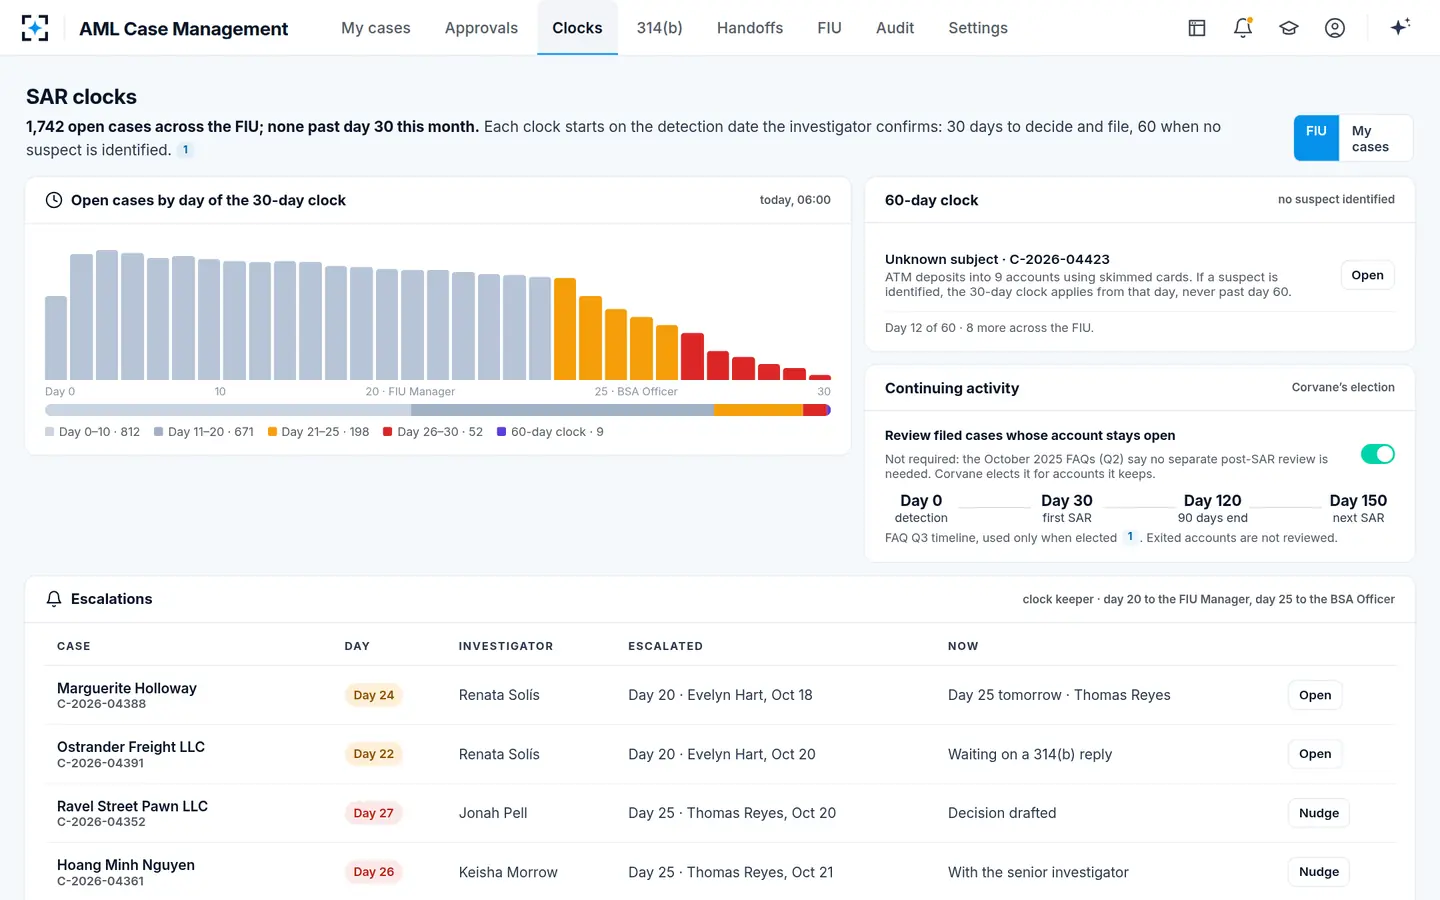Open the FIU navigation tab
The image size is (1440, 900).
click(829, 28)
